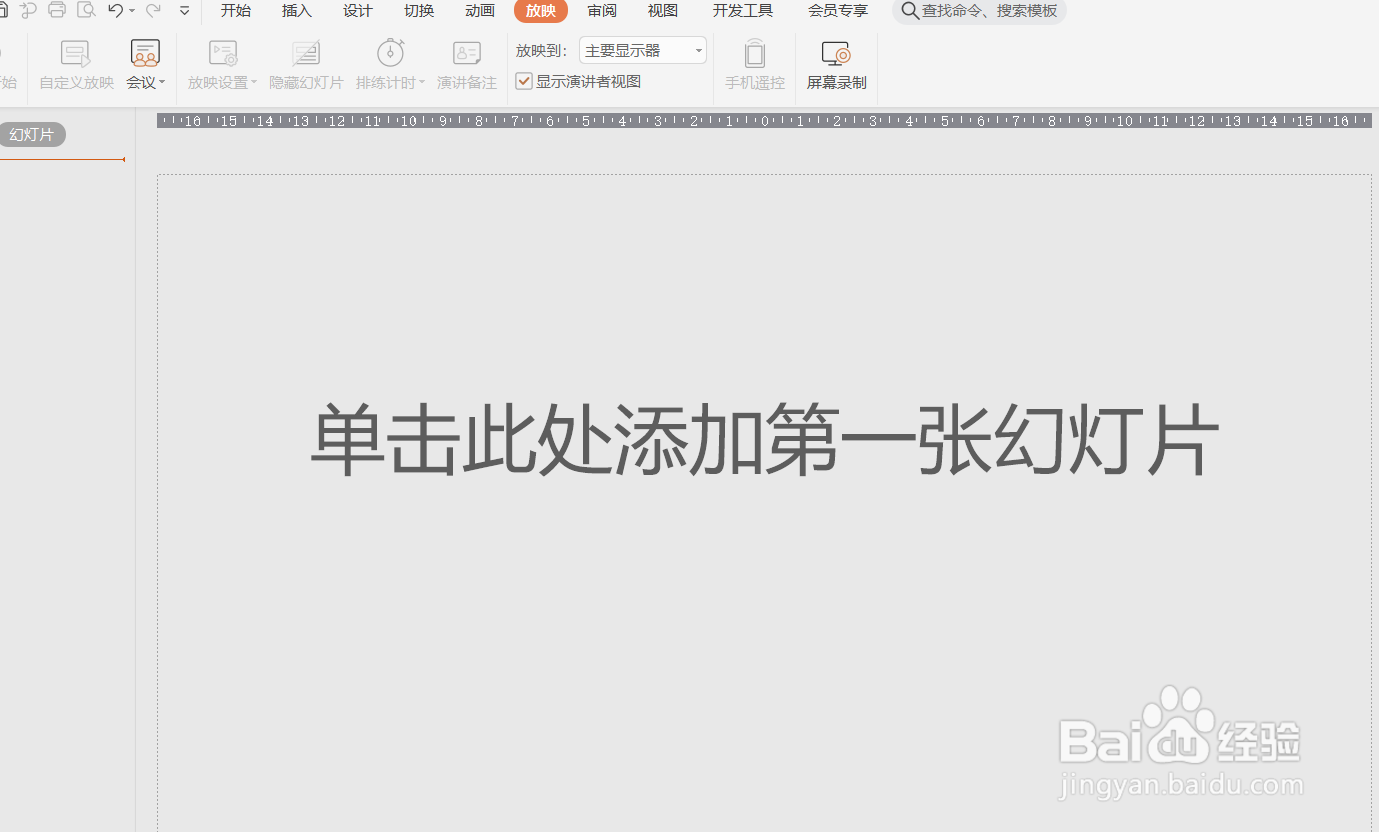Click the 单击此处添加第一张幻灯片 placeholder text

pos(765,441)
